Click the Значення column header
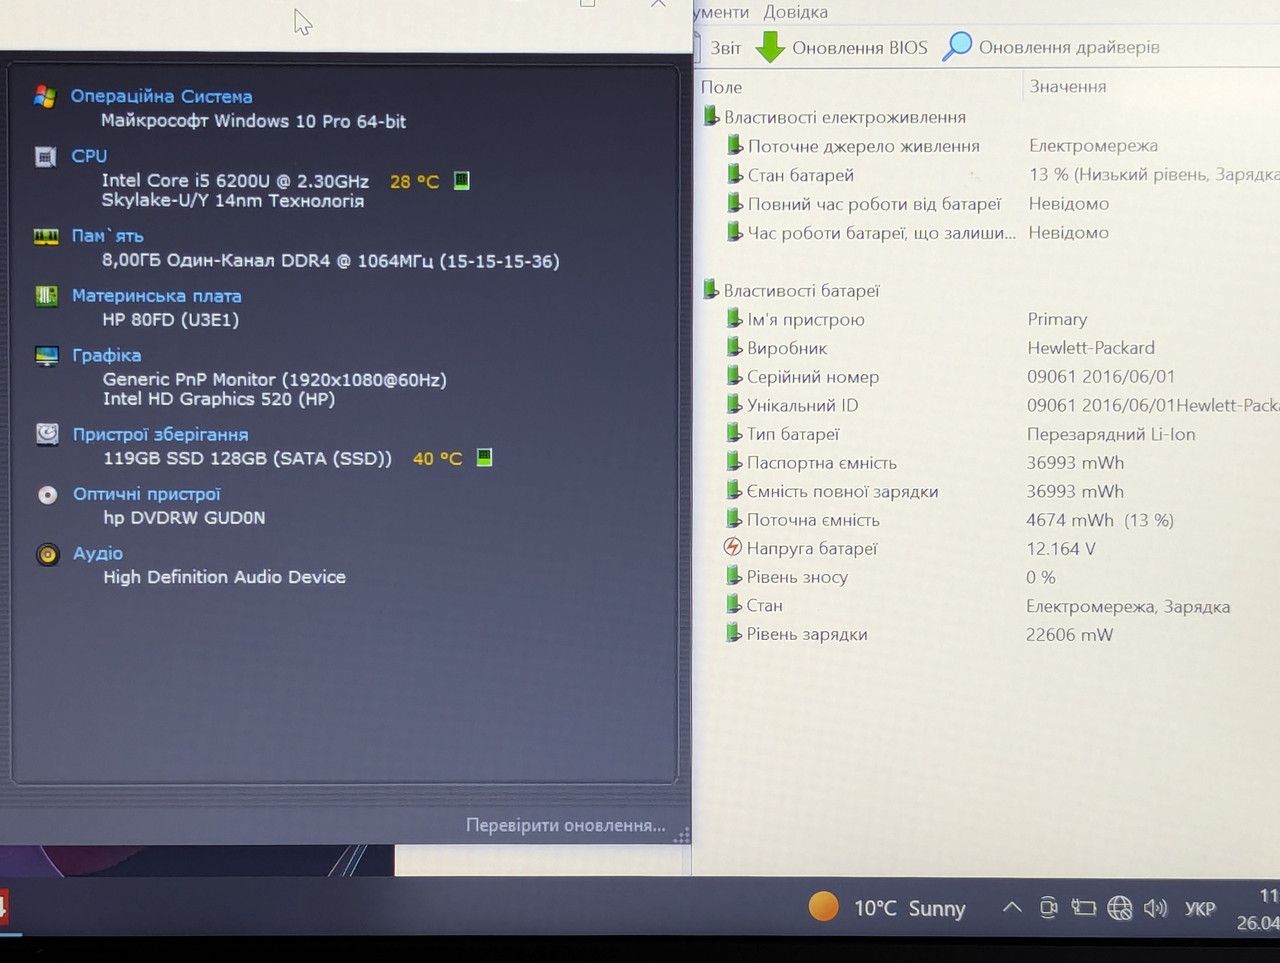Screen dimensions: 1280x963 (x=1068, y=87)
